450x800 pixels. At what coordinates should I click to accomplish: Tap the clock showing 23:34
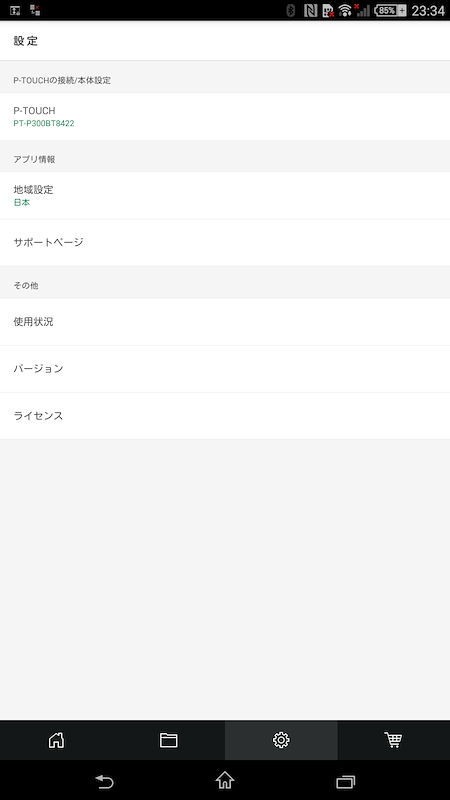[428, 10]
